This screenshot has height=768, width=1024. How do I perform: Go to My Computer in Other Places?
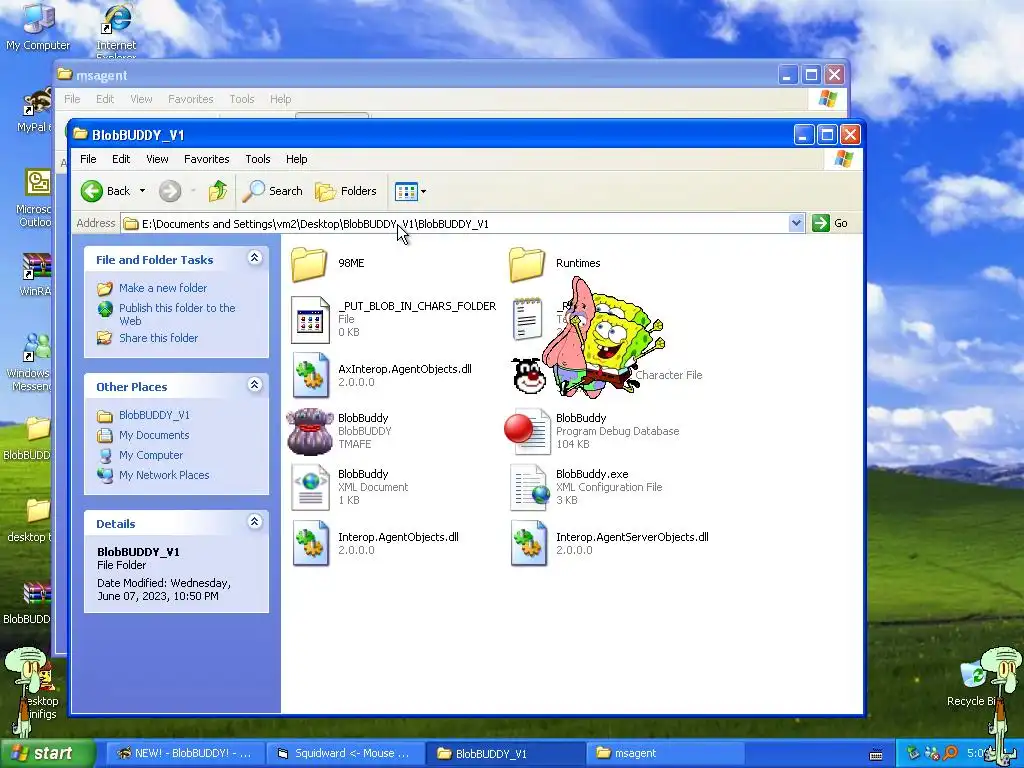151,455
